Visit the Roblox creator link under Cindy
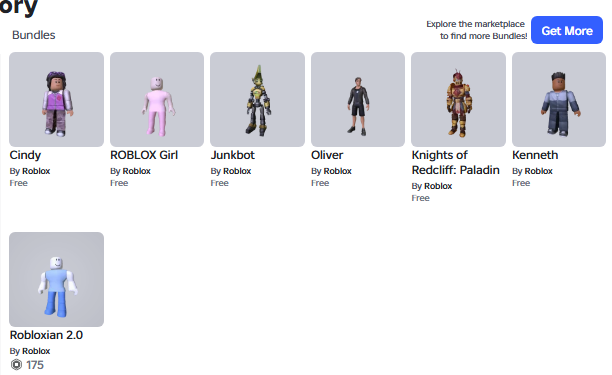 (36, 171)
